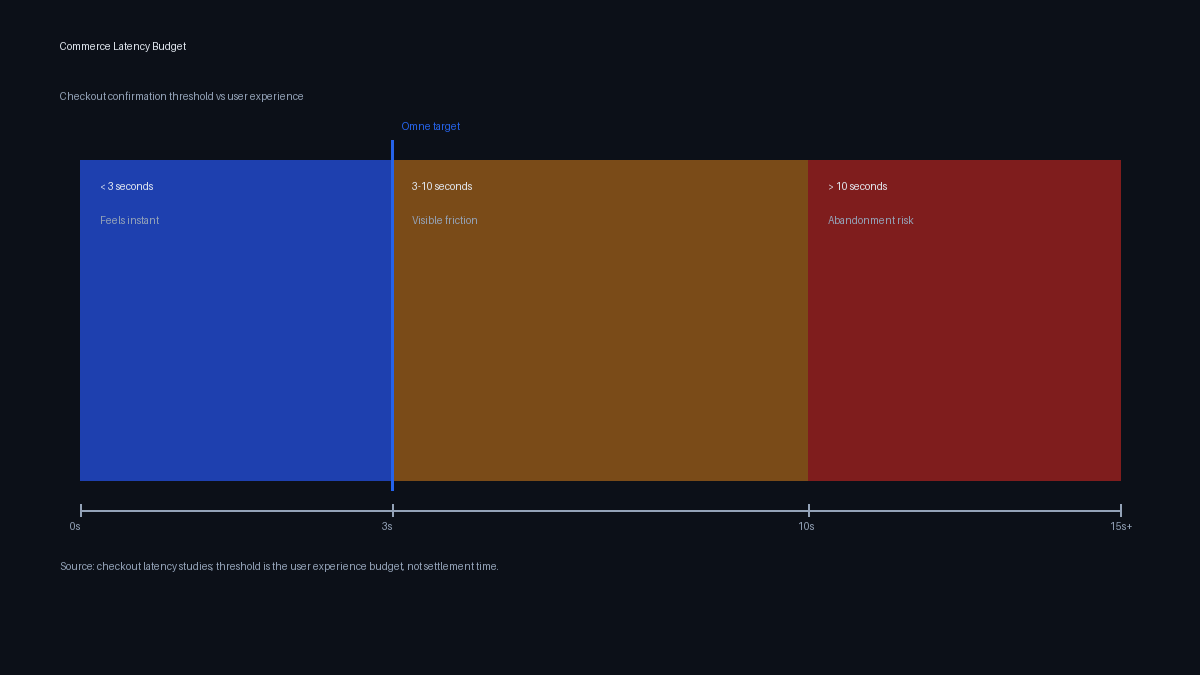The height and width of the screenshot is (675, 1200).
Task: Click the red latency zone block
Action: click(964, 350)
